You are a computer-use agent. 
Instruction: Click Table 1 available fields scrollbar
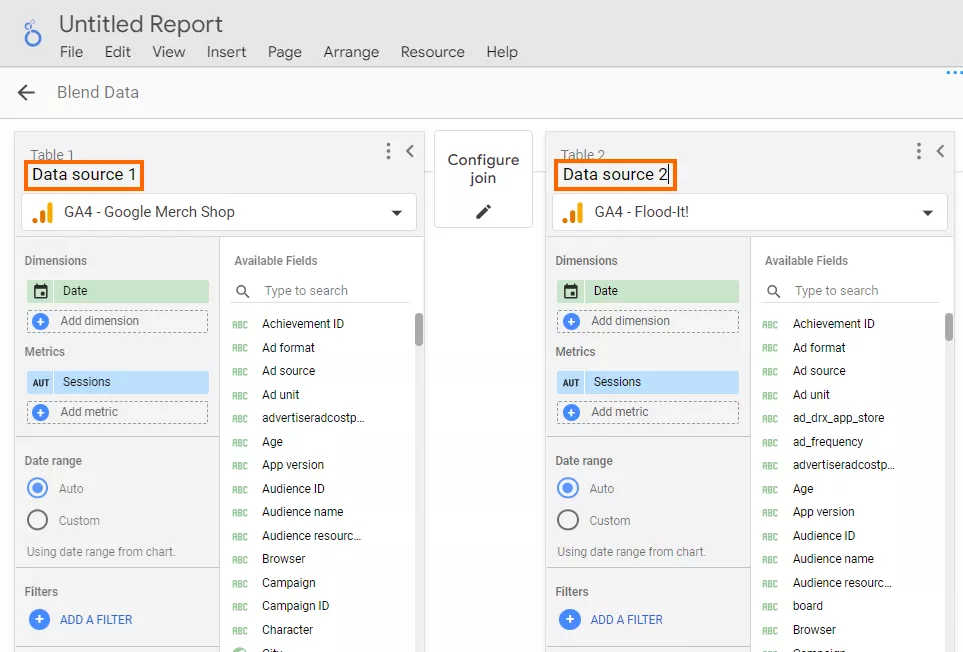pyautogui.click(x=419, y=330)
